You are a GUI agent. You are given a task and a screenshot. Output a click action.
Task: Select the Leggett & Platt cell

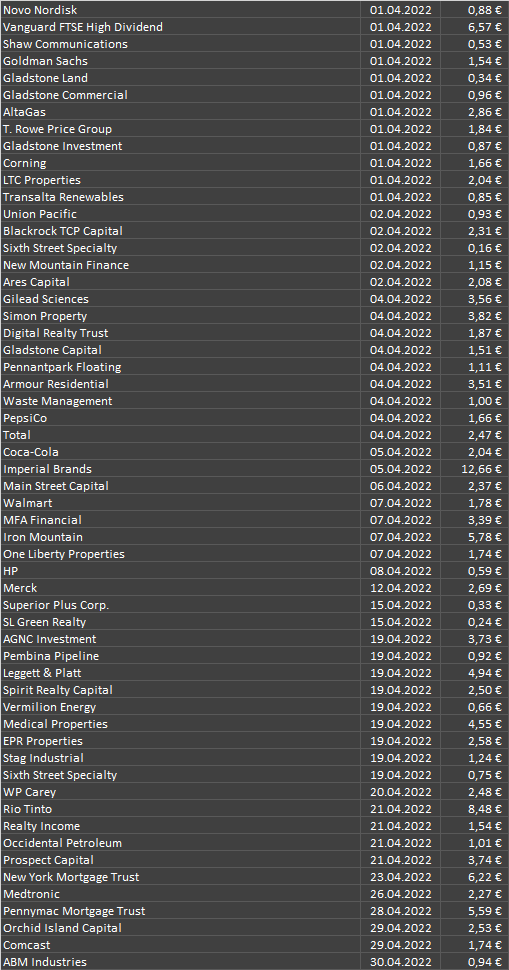[x=181, y=674]
